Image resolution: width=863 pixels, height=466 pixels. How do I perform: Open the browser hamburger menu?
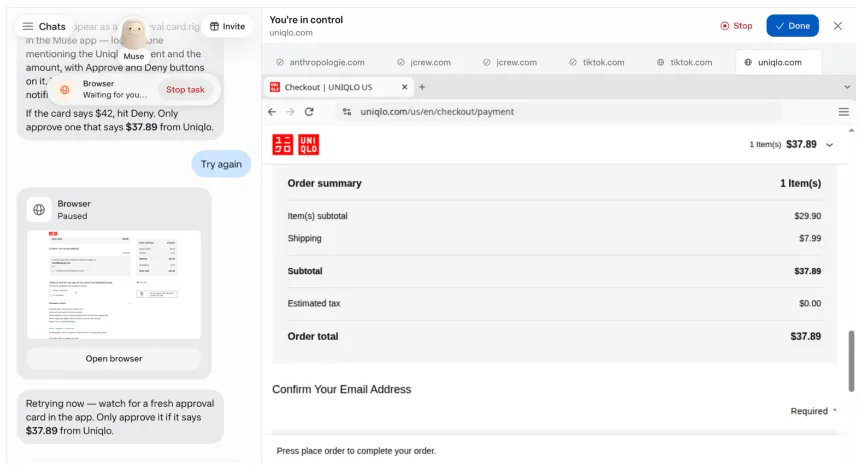843,112
